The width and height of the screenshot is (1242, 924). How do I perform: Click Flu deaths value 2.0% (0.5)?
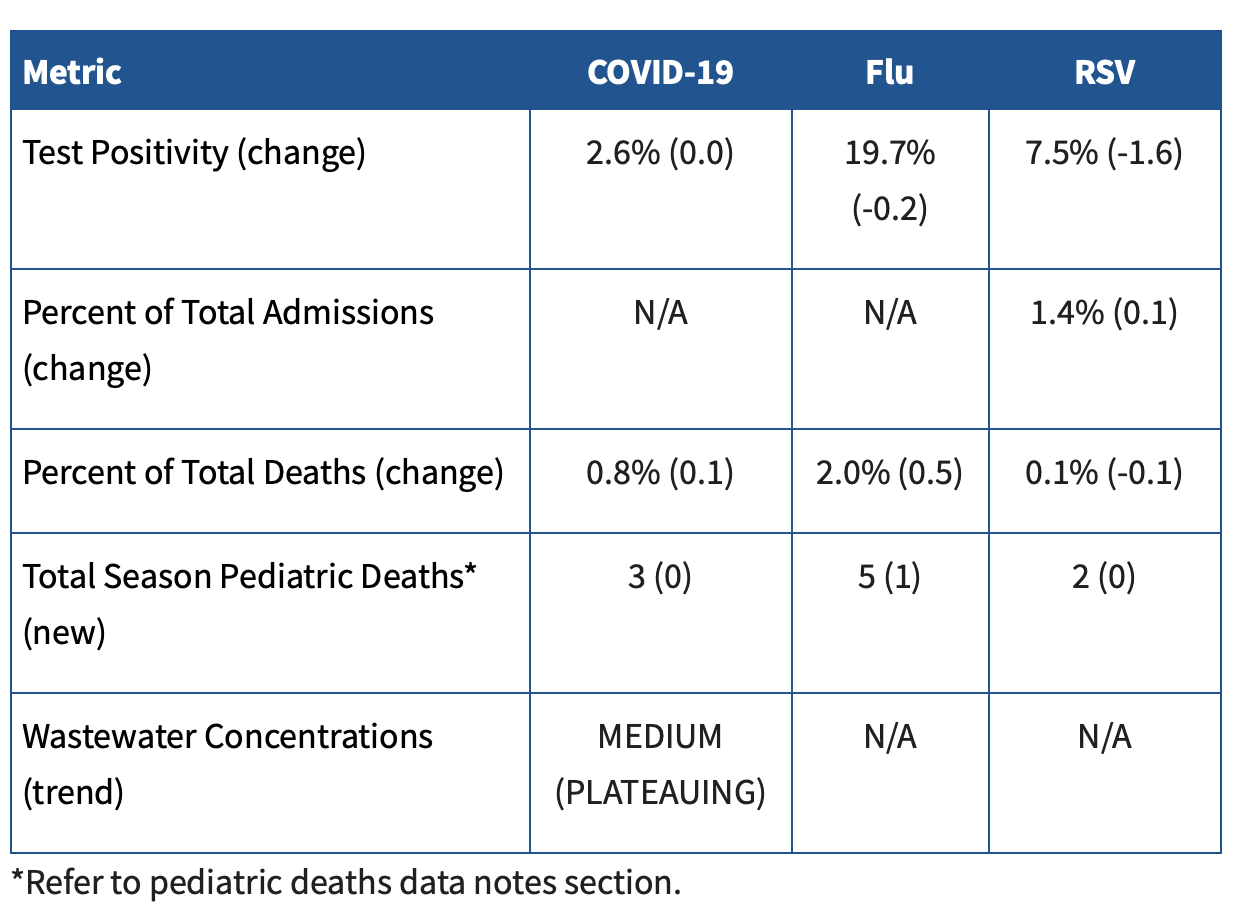(x=890, y=472)
